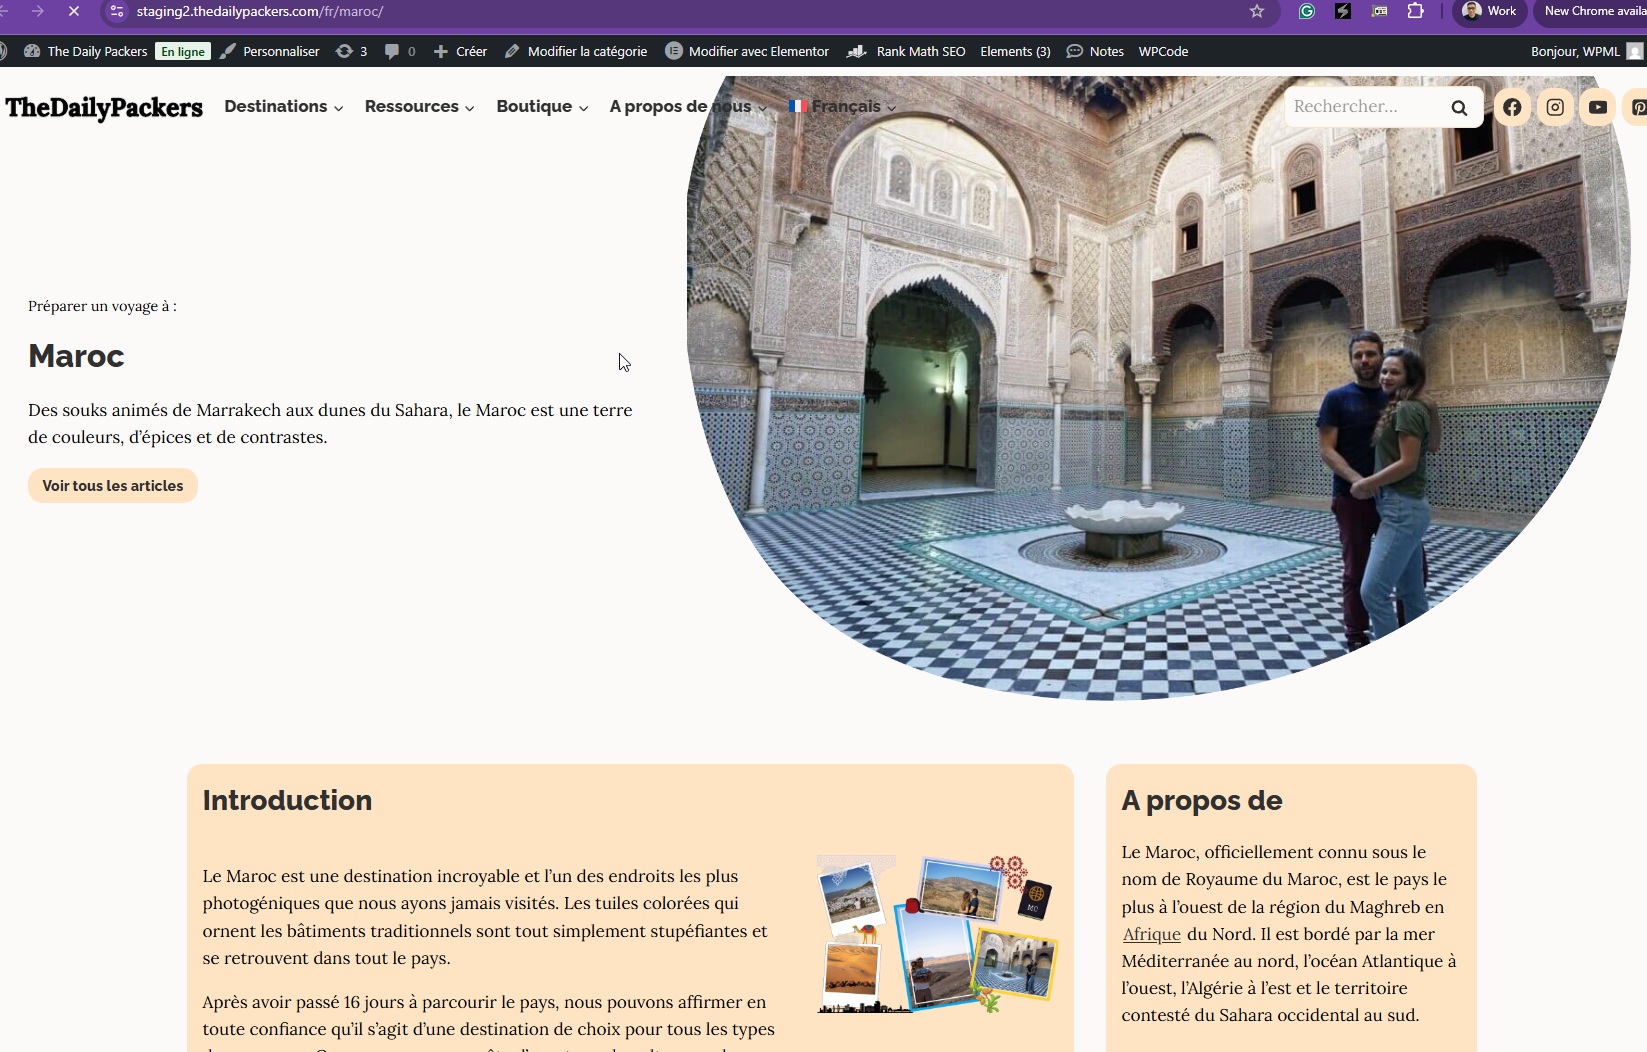The image size is (1647, 1052).
Task: Open the Facebook social icon
Action: tap(1512, 107)
